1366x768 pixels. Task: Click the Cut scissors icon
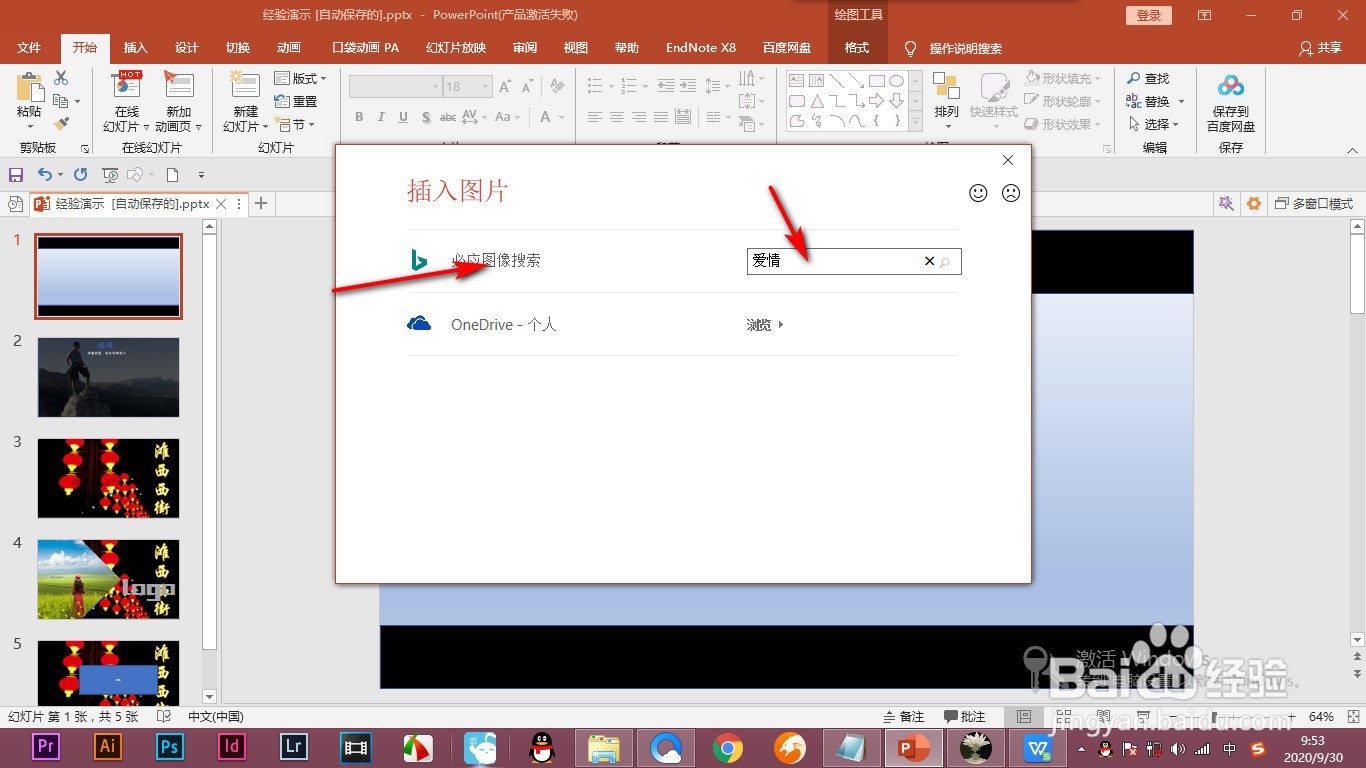point(61,78)
